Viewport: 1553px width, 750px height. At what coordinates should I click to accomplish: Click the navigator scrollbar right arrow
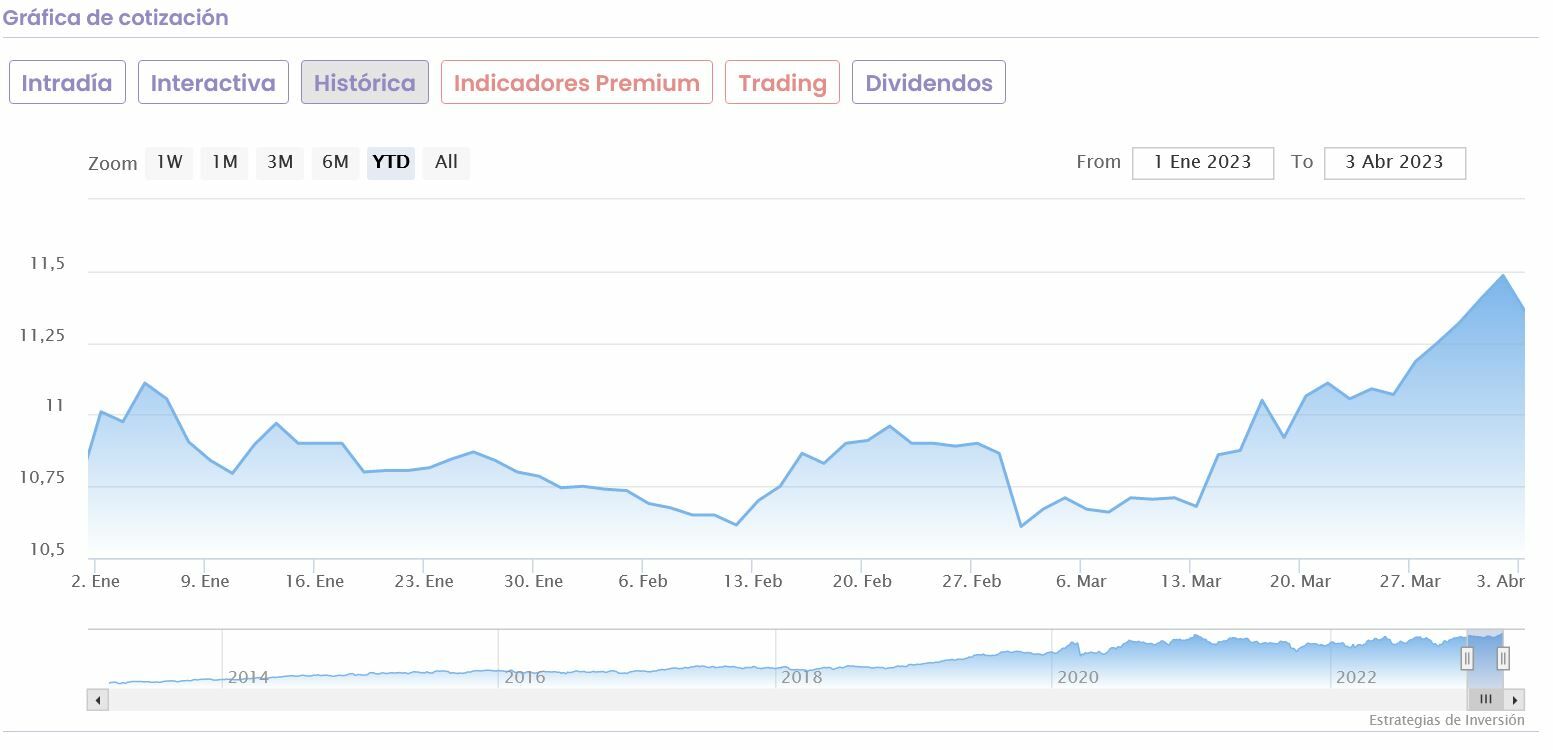point(1516,700)
